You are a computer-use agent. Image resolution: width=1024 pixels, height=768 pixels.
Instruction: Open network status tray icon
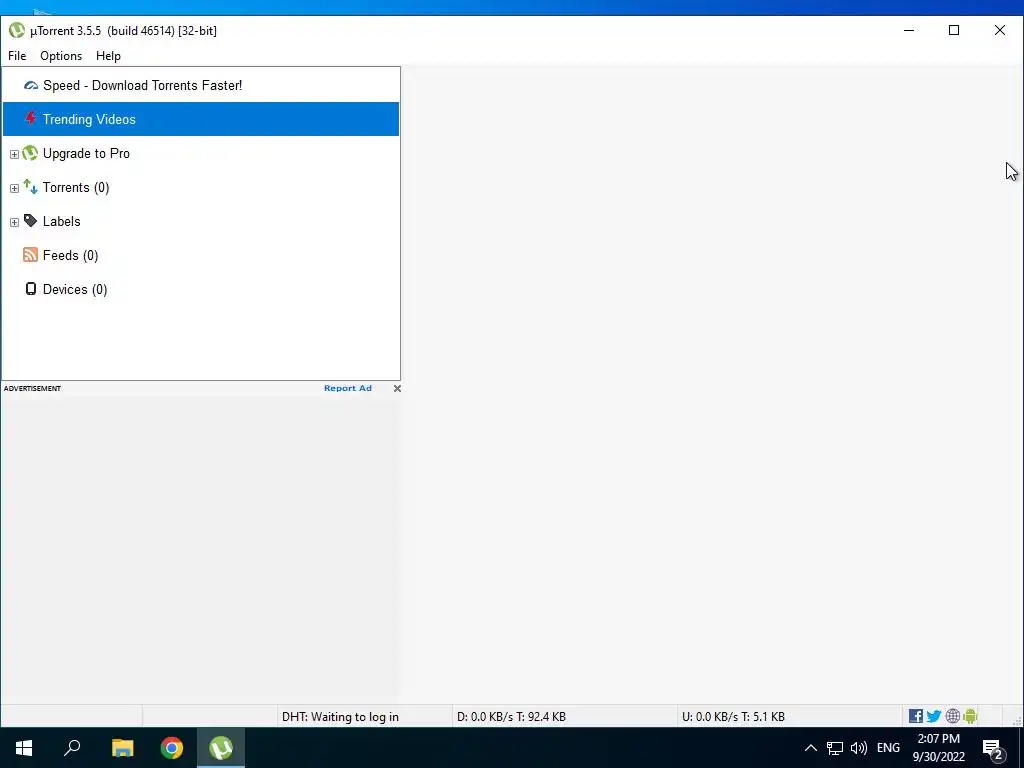tap(835, 748)
